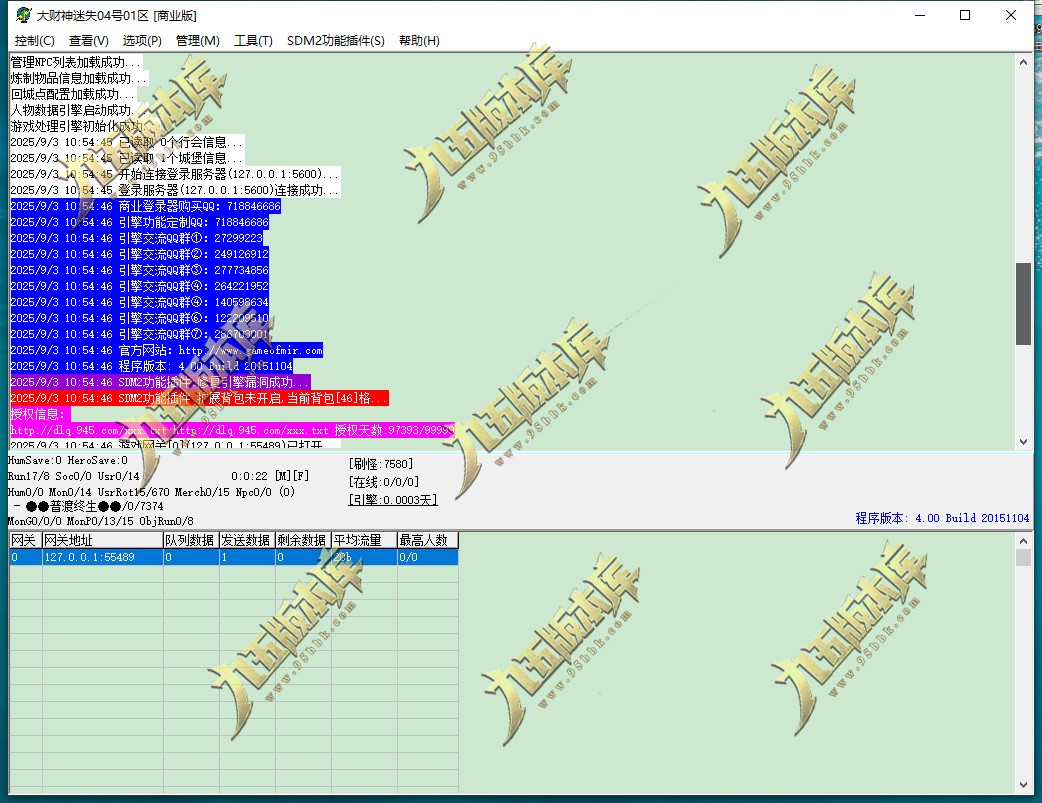
Task: Click the [在线:0/0/0] status text
Action: point(384,482)
